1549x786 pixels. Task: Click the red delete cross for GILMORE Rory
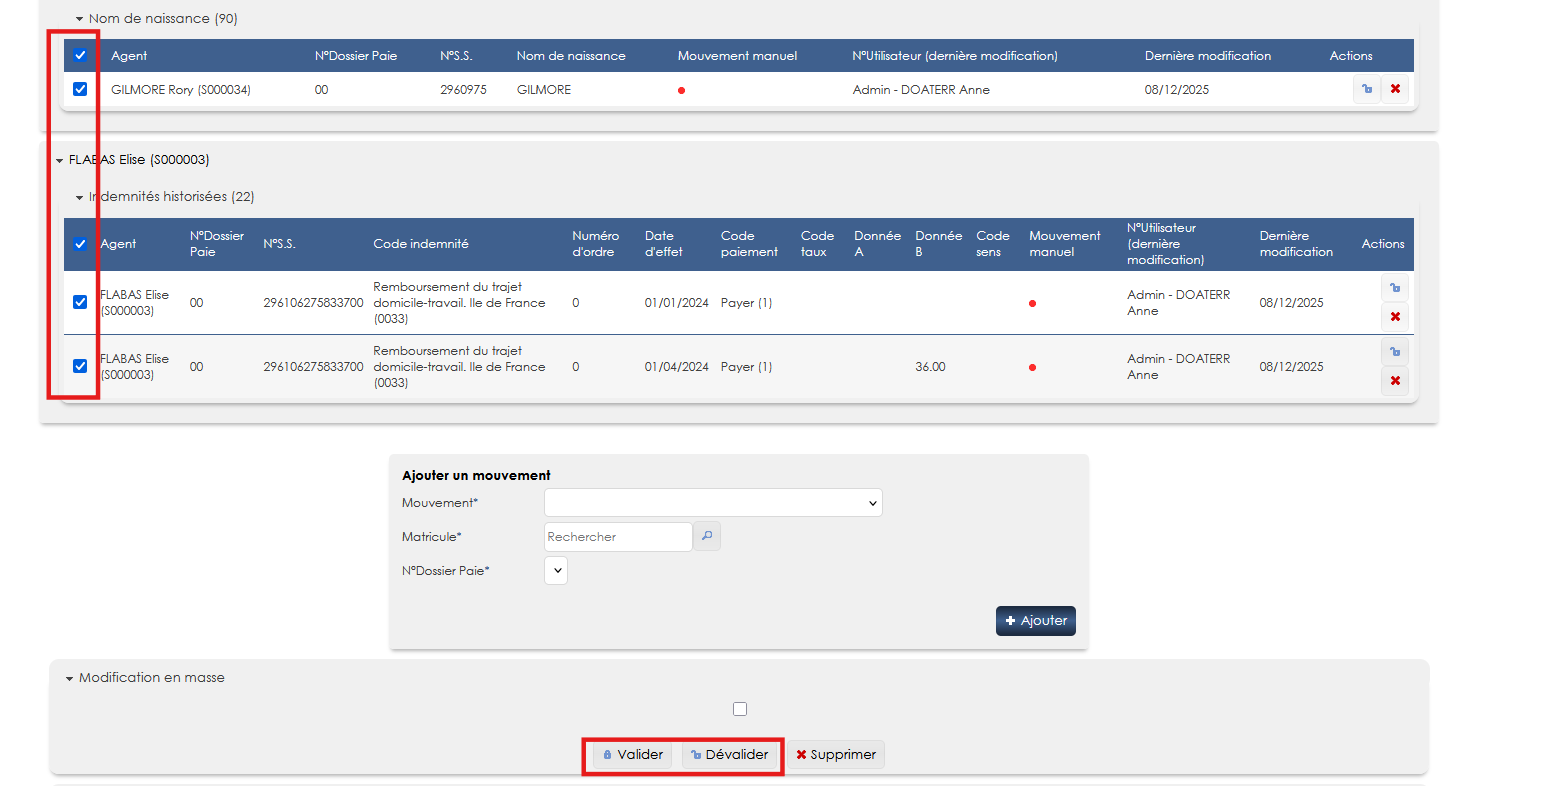[1395, 89]
